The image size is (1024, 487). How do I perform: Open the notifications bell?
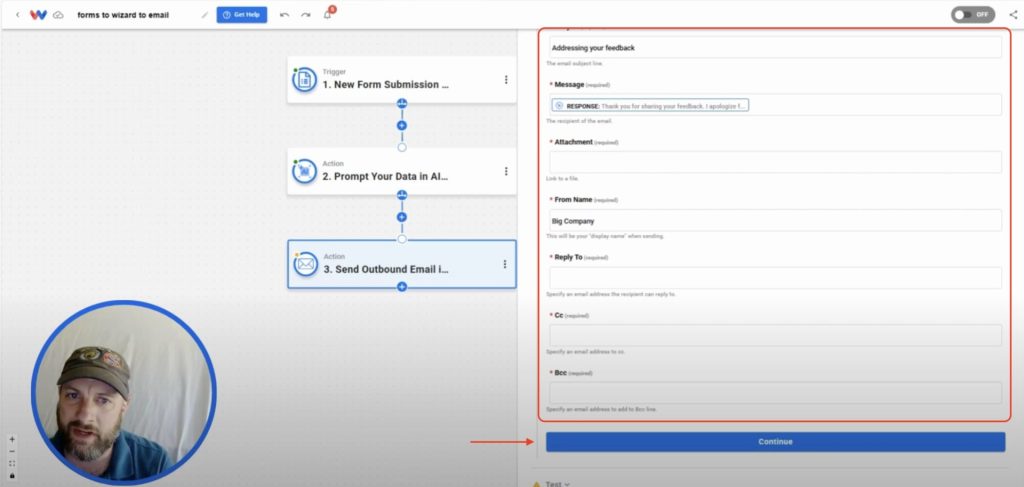[328, 14]
